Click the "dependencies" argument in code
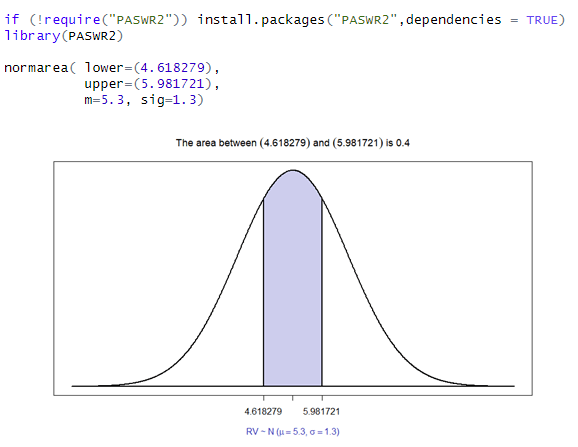The image size is (578, 447). 453,20
